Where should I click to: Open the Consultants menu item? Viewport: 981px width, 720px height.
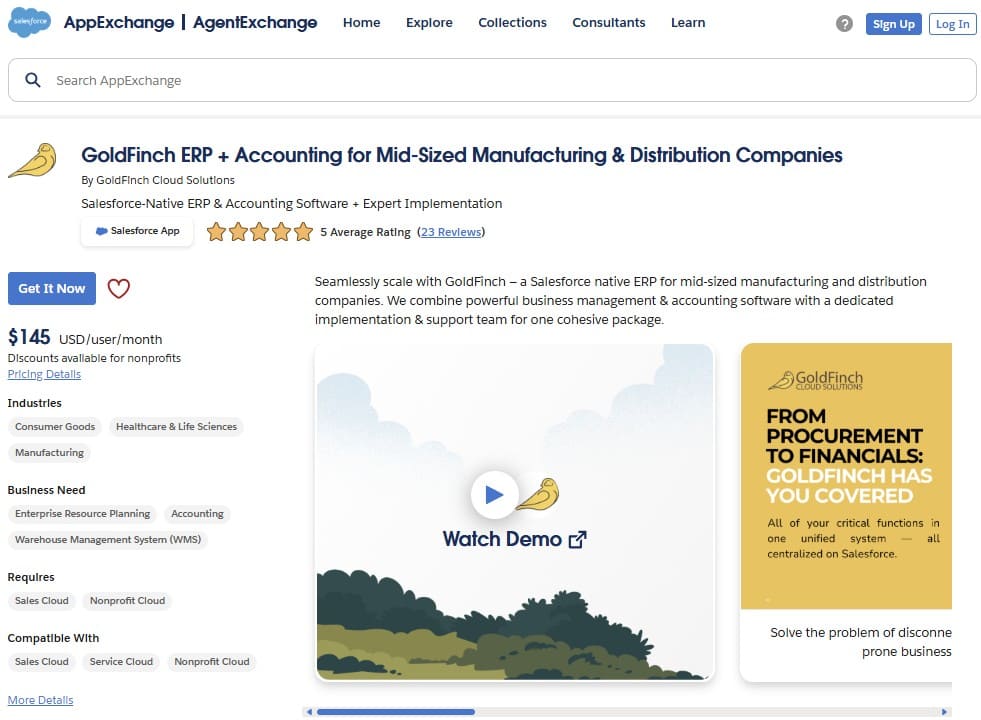609,23
